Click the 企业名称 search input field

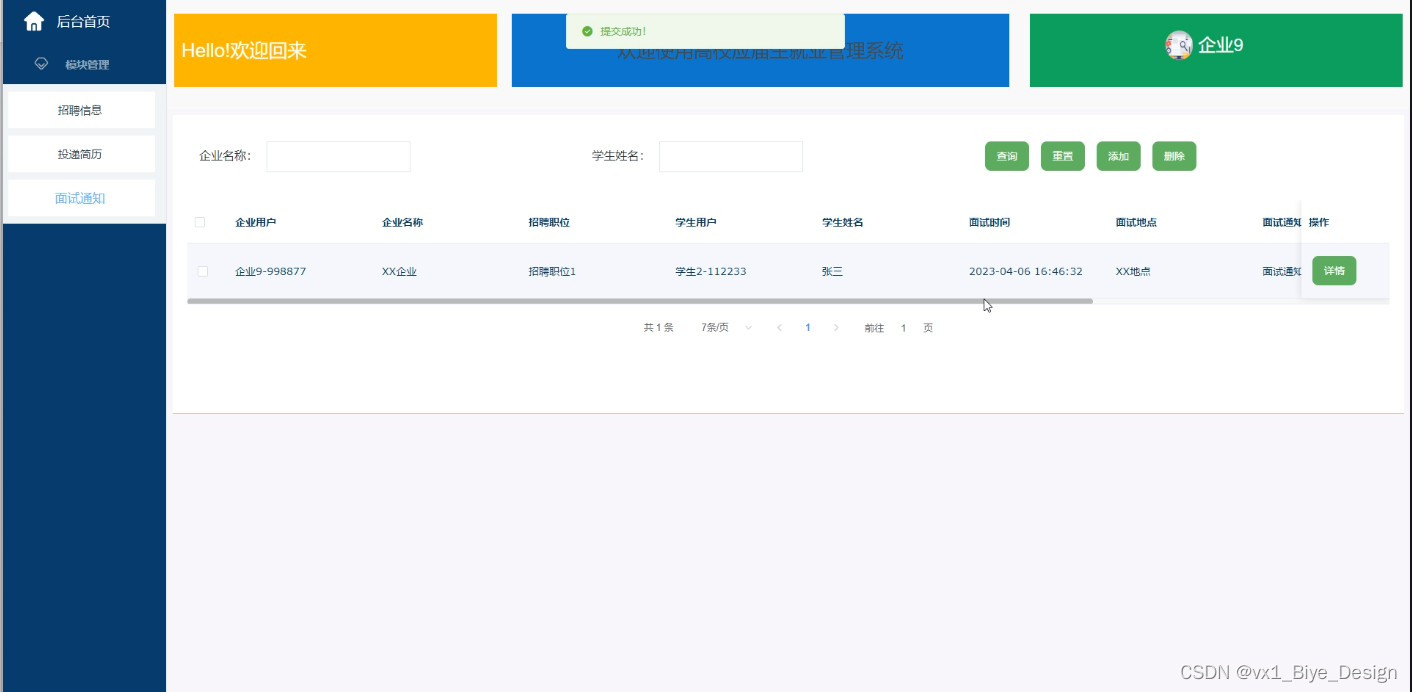[x=338, y=156]
